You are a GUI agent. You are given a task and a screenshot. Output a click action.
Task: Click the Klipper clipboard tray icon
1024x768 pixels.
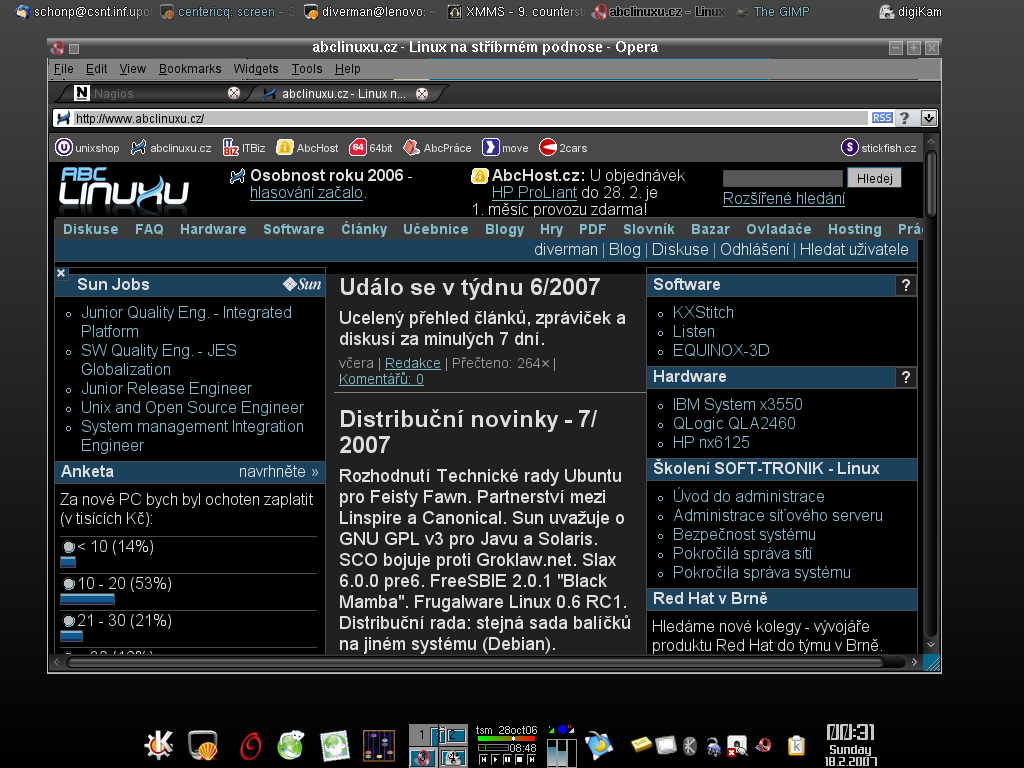pos(796,745)
